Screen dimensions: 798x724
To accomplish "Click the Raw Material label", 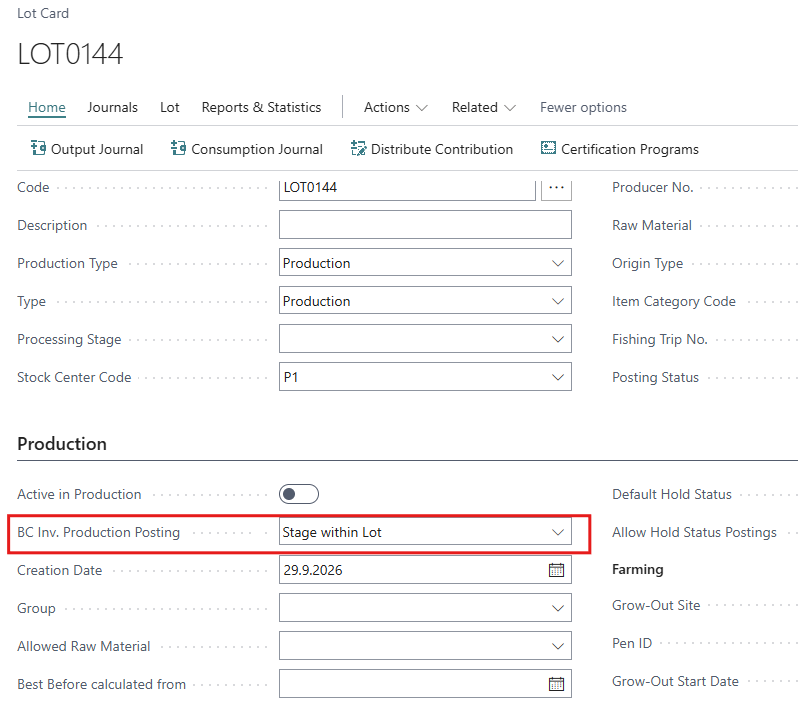I will pos(652,225).
